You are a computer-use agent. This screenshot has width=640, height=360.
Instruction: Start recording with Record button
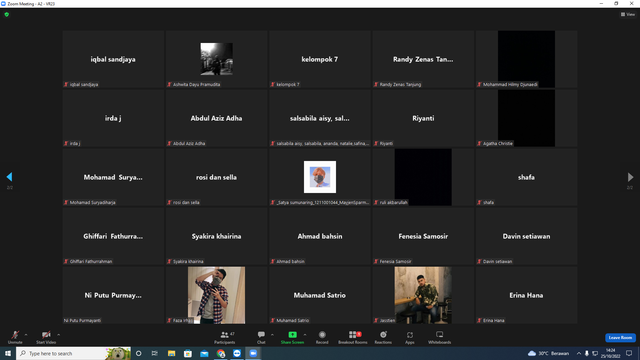click(x=322, y=337)
